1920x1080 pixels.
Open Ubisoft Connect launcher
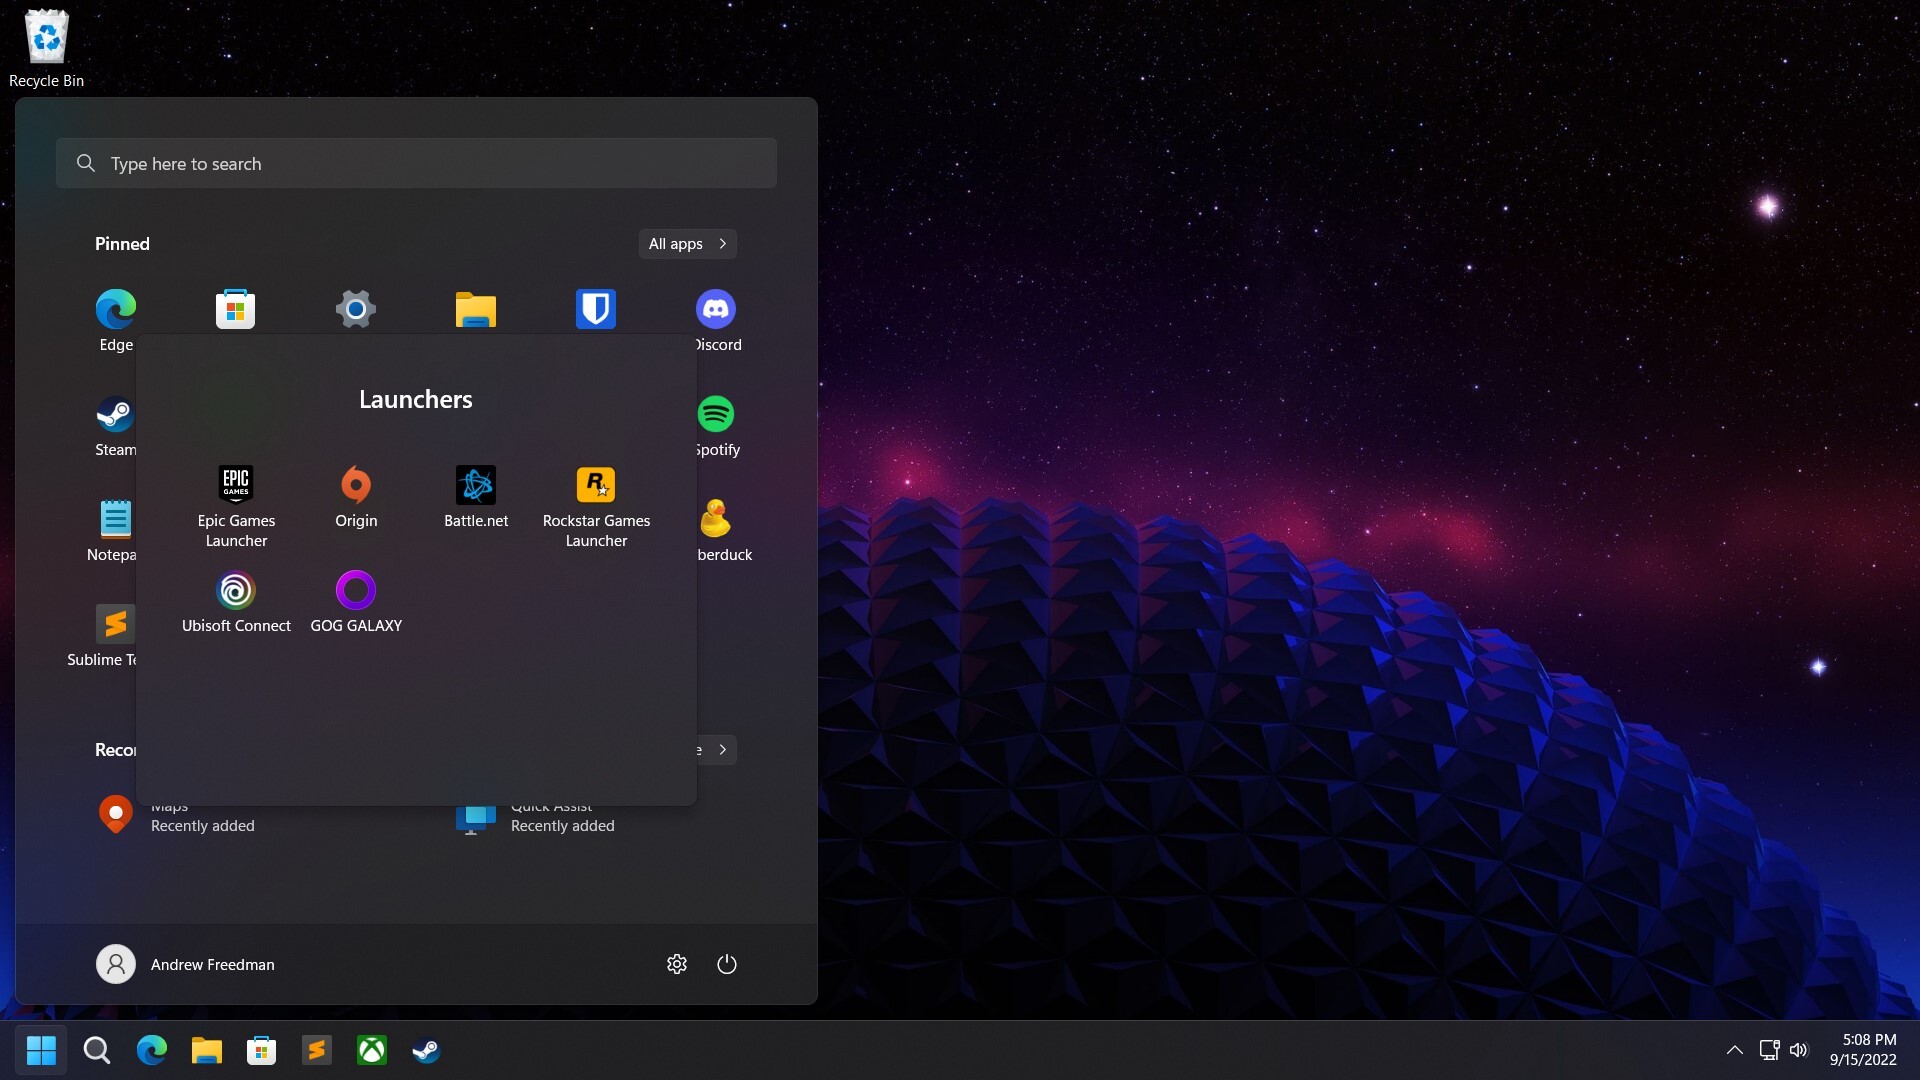(236, 589)
